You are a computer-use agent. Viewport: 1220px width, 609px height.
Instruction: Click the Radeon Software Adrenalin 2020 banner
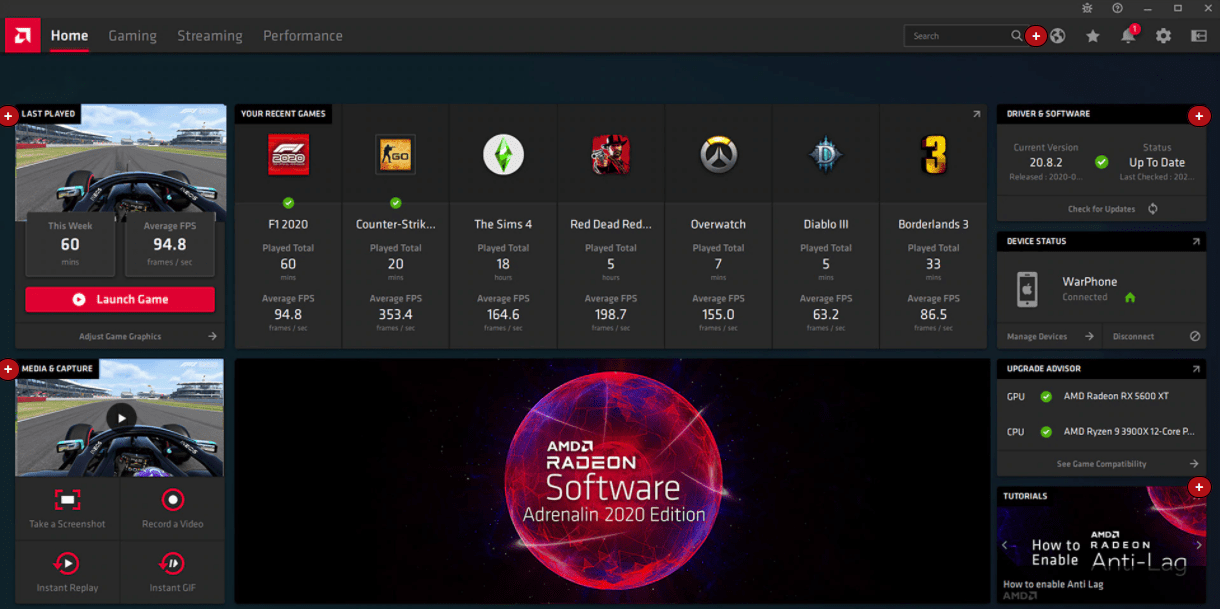pyautogui.click(x=612, y=481)
